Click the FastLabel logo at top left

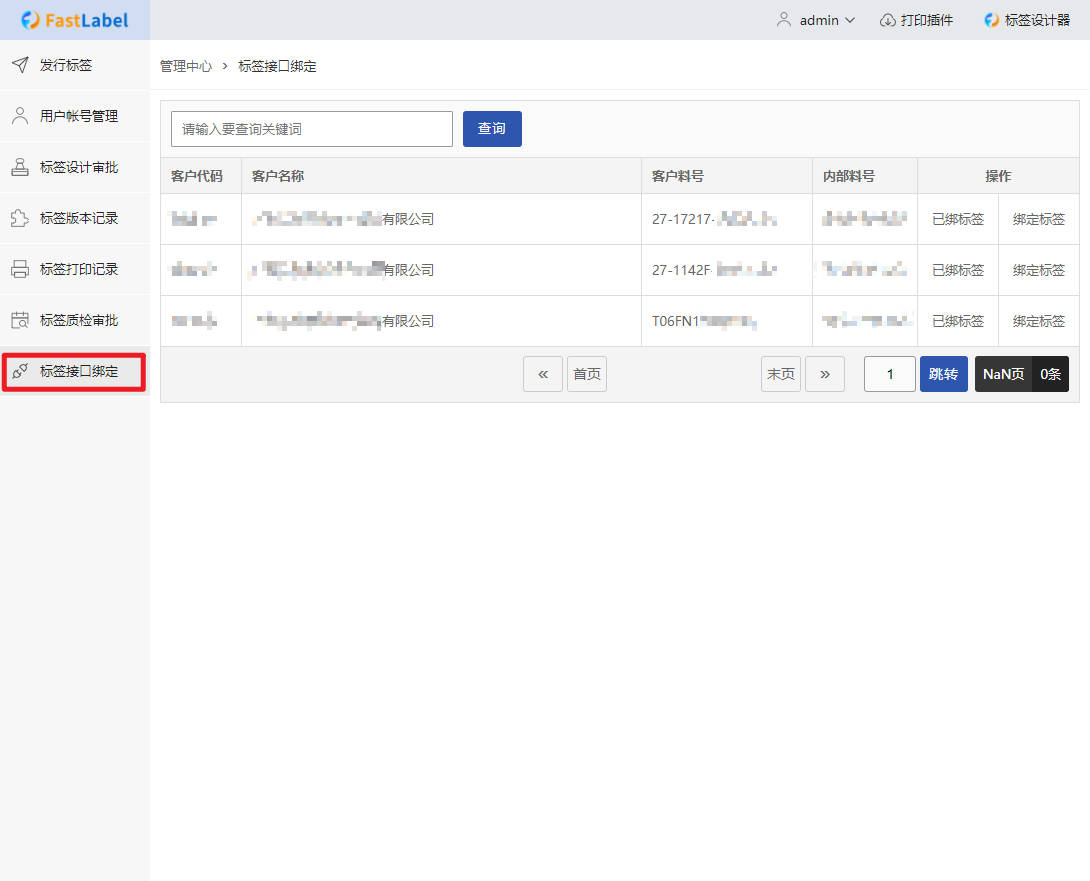[75, 20]
